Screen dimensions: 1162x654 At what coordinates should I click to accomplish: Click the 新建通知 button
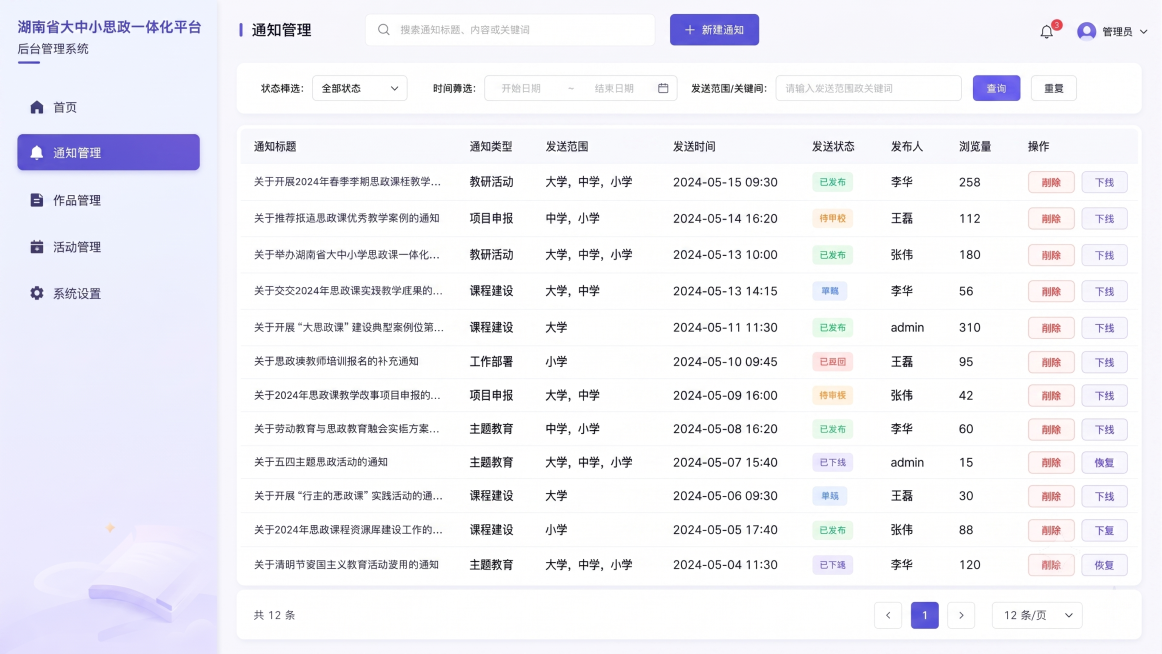pyautogui.click(x=714, y=30)
